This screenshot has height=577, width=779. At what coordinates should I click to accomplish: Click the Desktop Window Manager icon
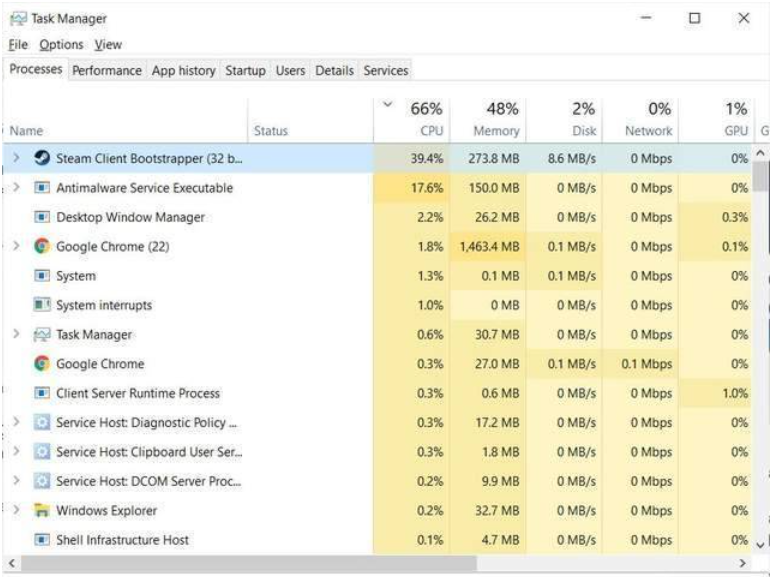42,217
